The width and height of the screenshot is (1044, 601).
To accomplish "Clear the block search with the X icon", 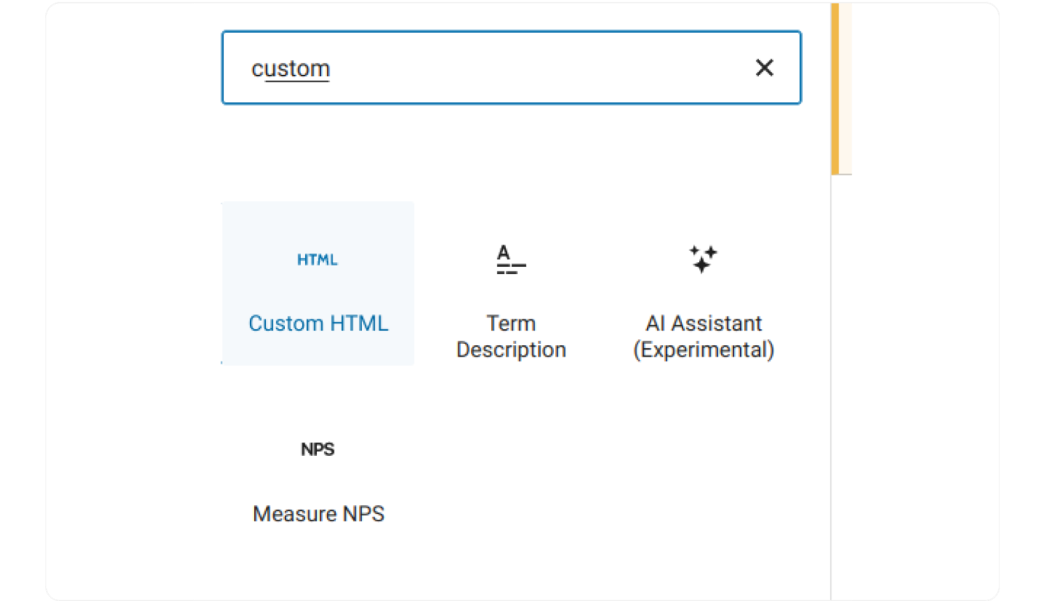I will (x=764, y=67).
